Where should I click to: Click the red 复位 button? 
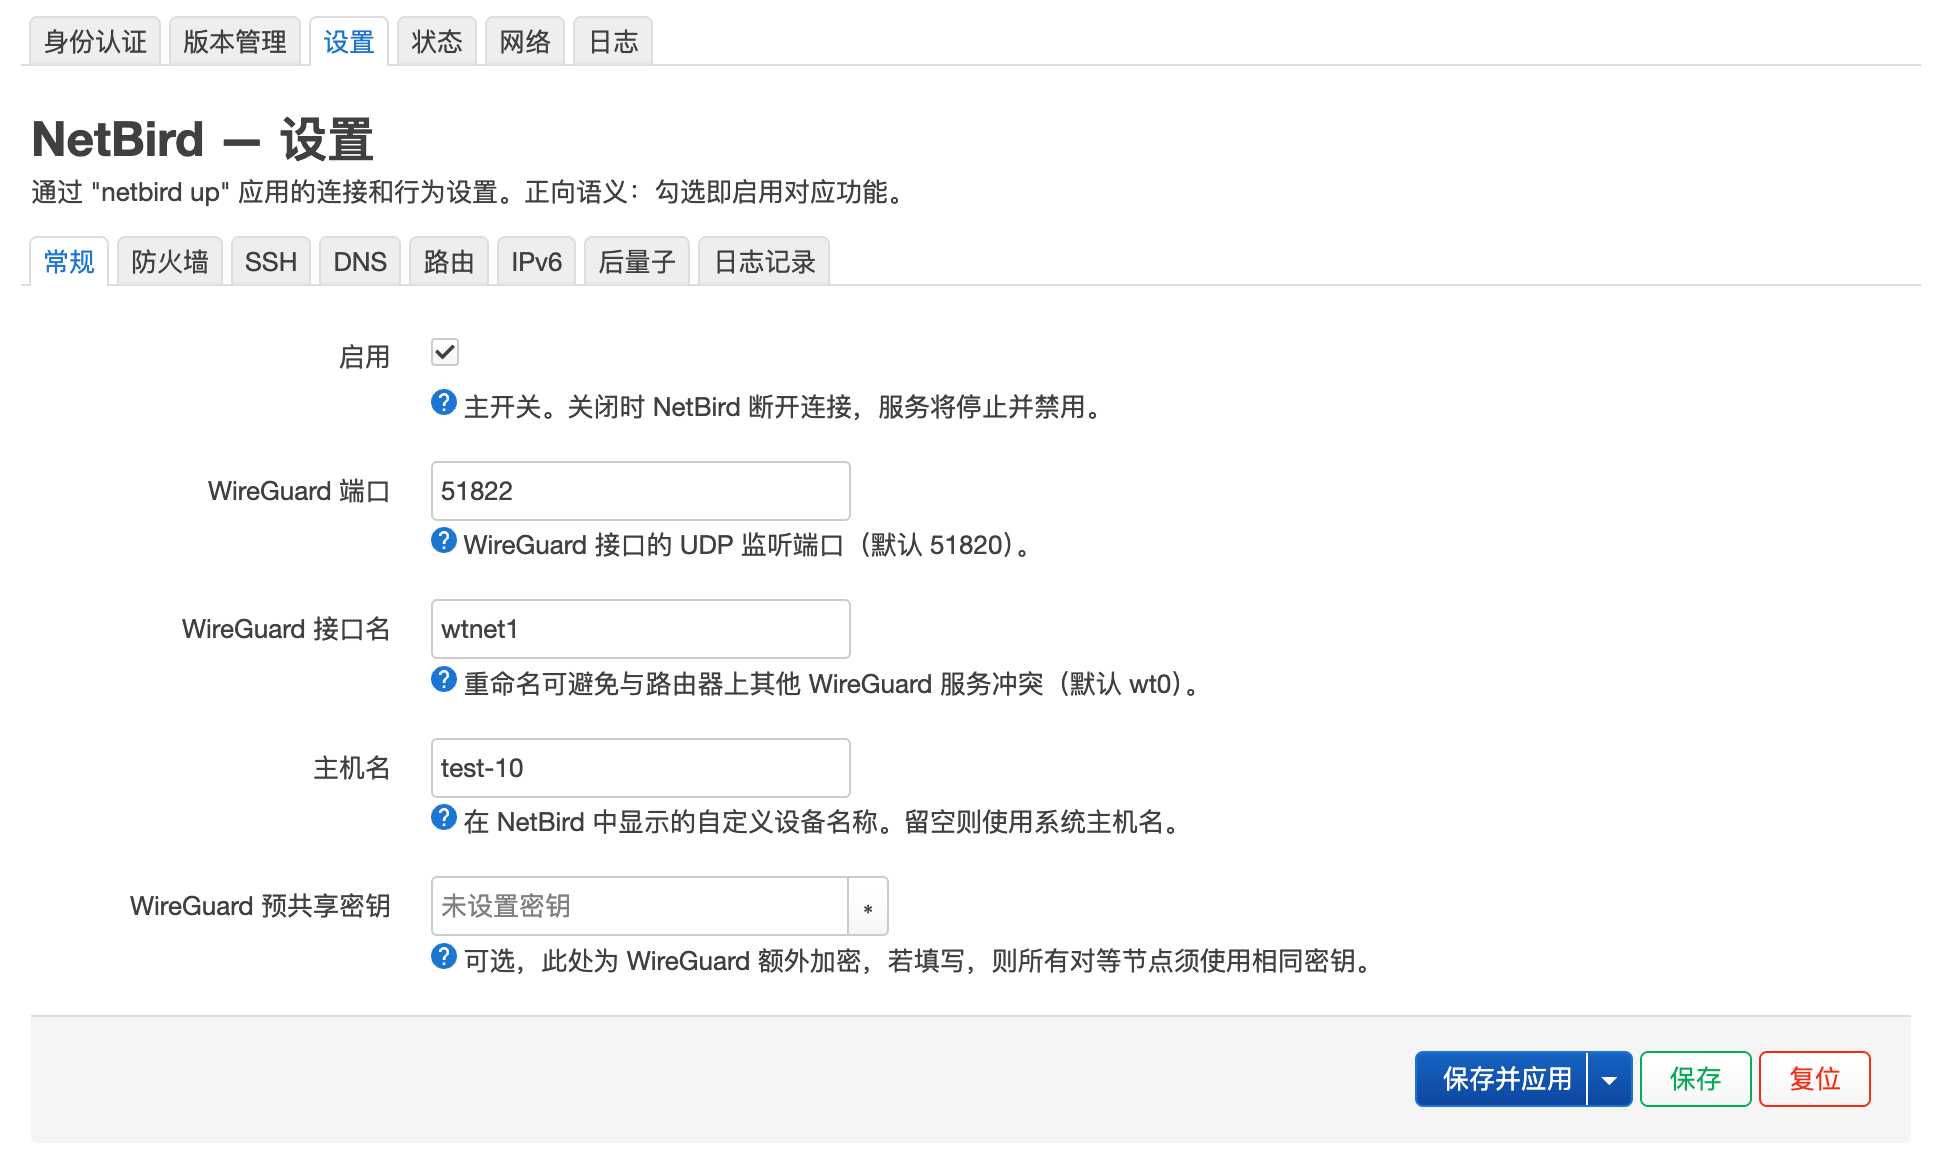point(1815,1079)
